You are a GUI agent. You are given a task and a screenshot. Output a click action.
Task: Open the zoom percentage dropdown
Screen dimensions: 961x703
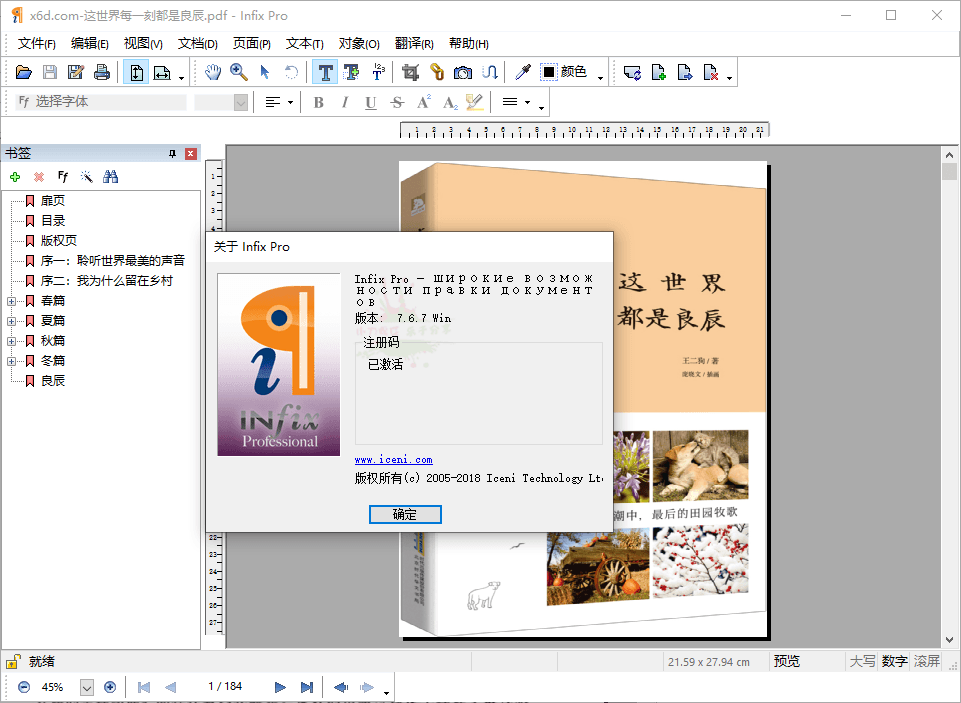(x=86, y=687)
